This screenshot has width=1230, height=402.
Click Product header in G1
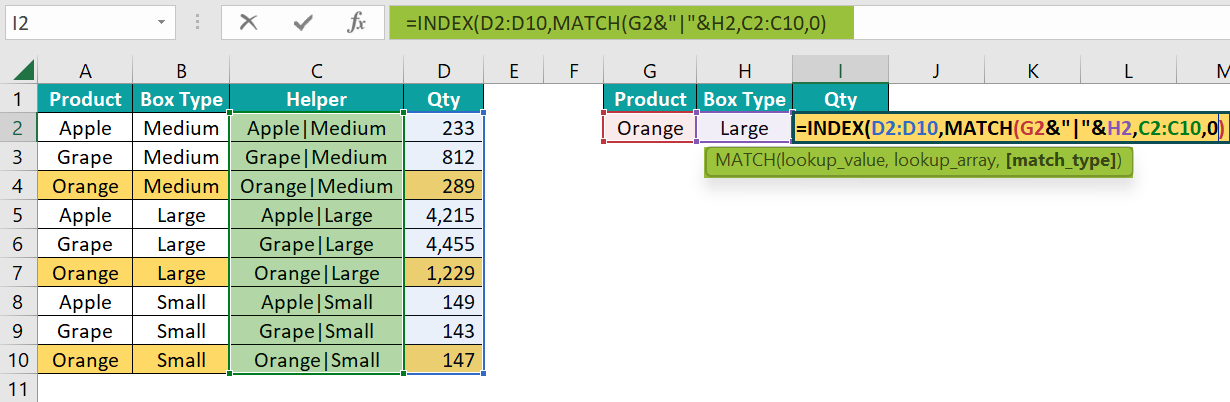coord(651,99)
